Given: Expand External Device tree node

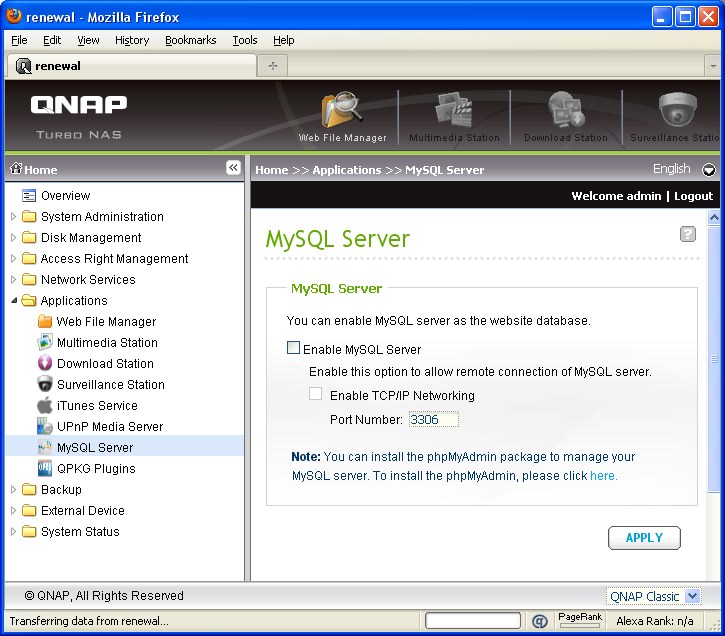Looking at the screenshot, I should click(13, 510).
